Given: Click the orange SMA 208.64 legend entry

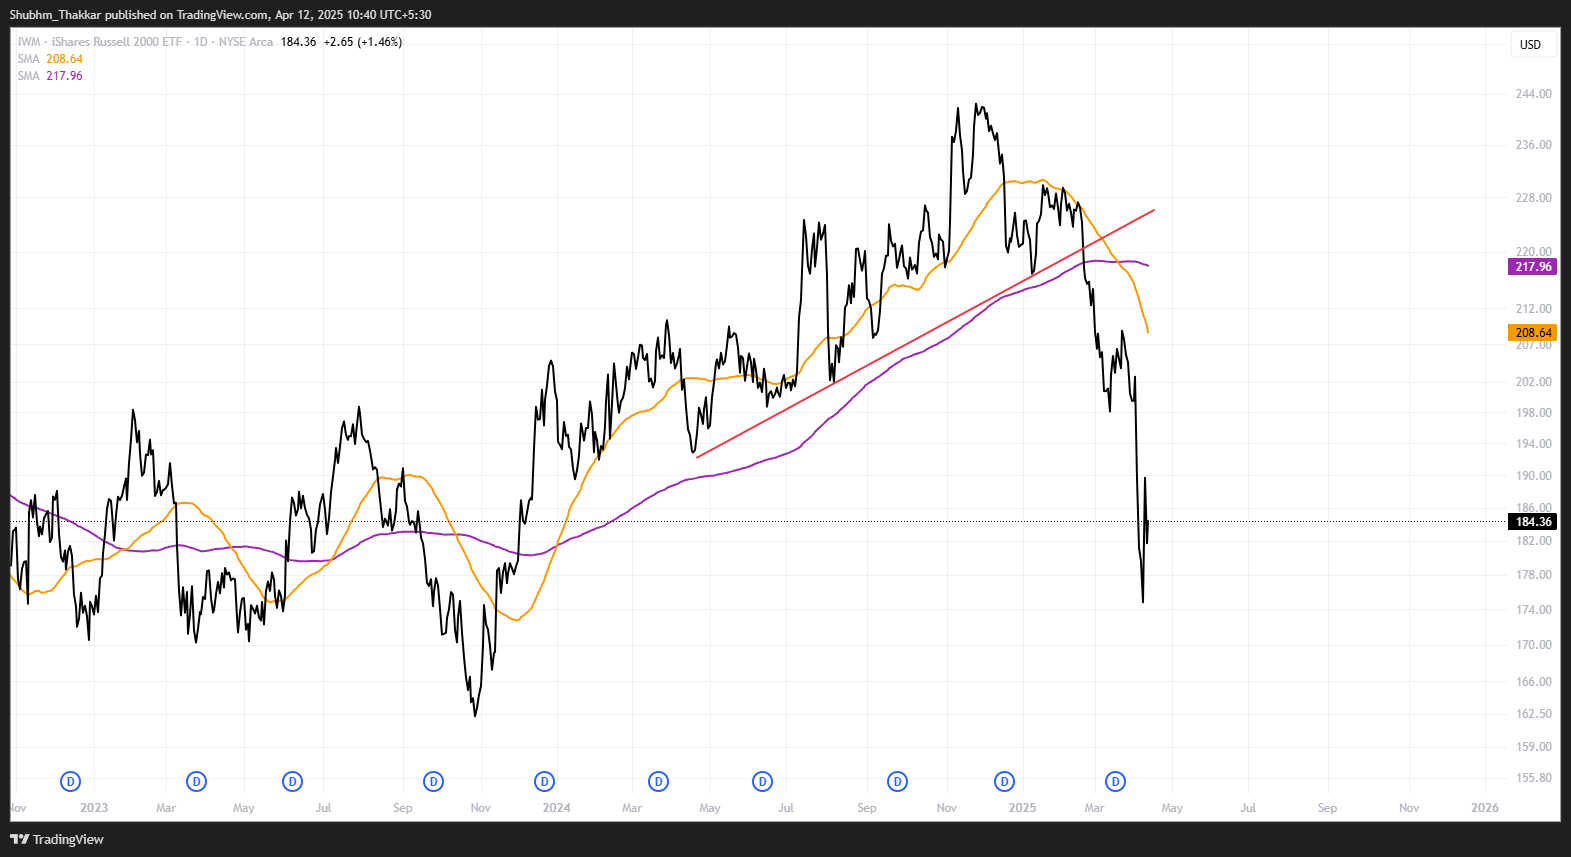Looking at the screenshot, I should click(x=50, y=59).
